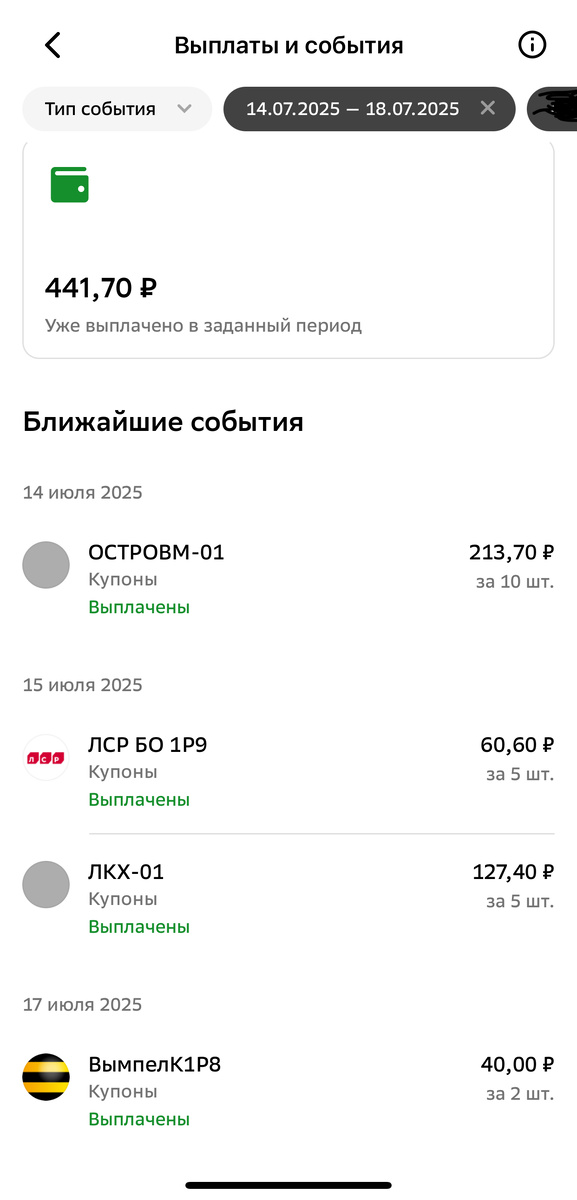Open the info icon in the header
Screen dimensions: 577x1200
point(532,44)
